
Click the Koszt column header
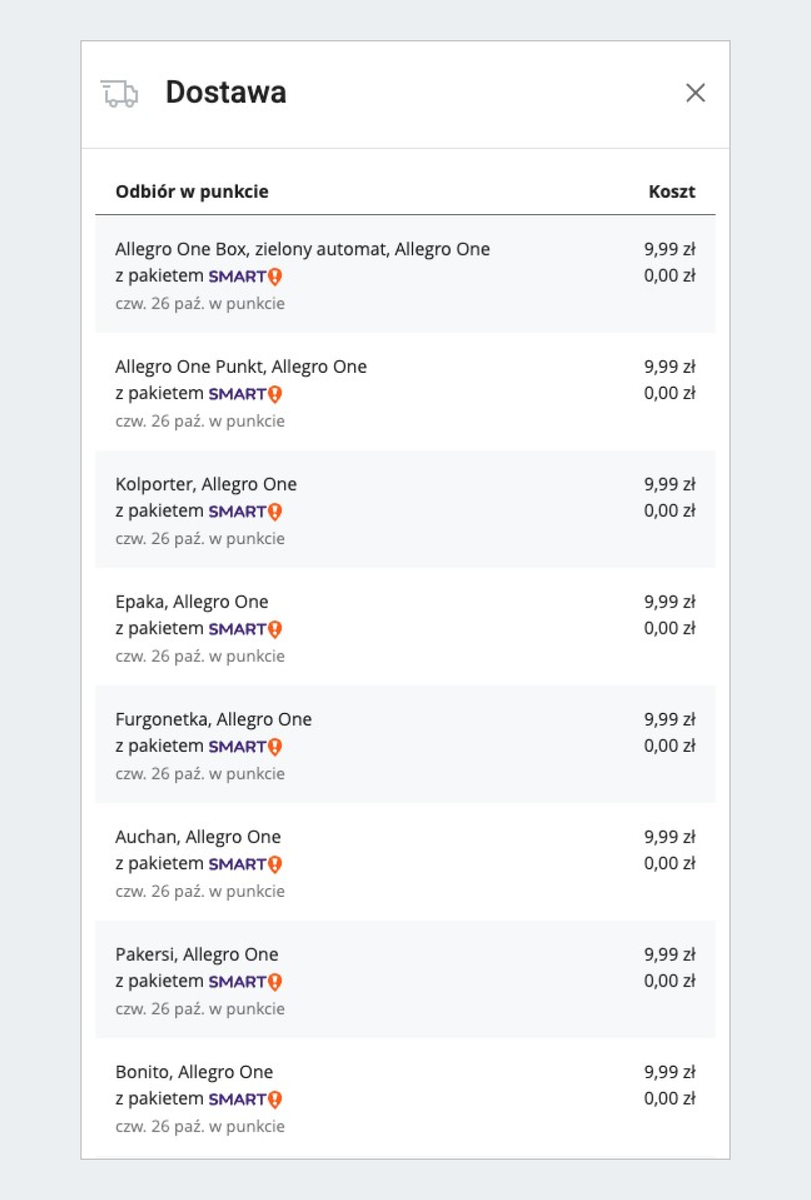pos(671,192)
